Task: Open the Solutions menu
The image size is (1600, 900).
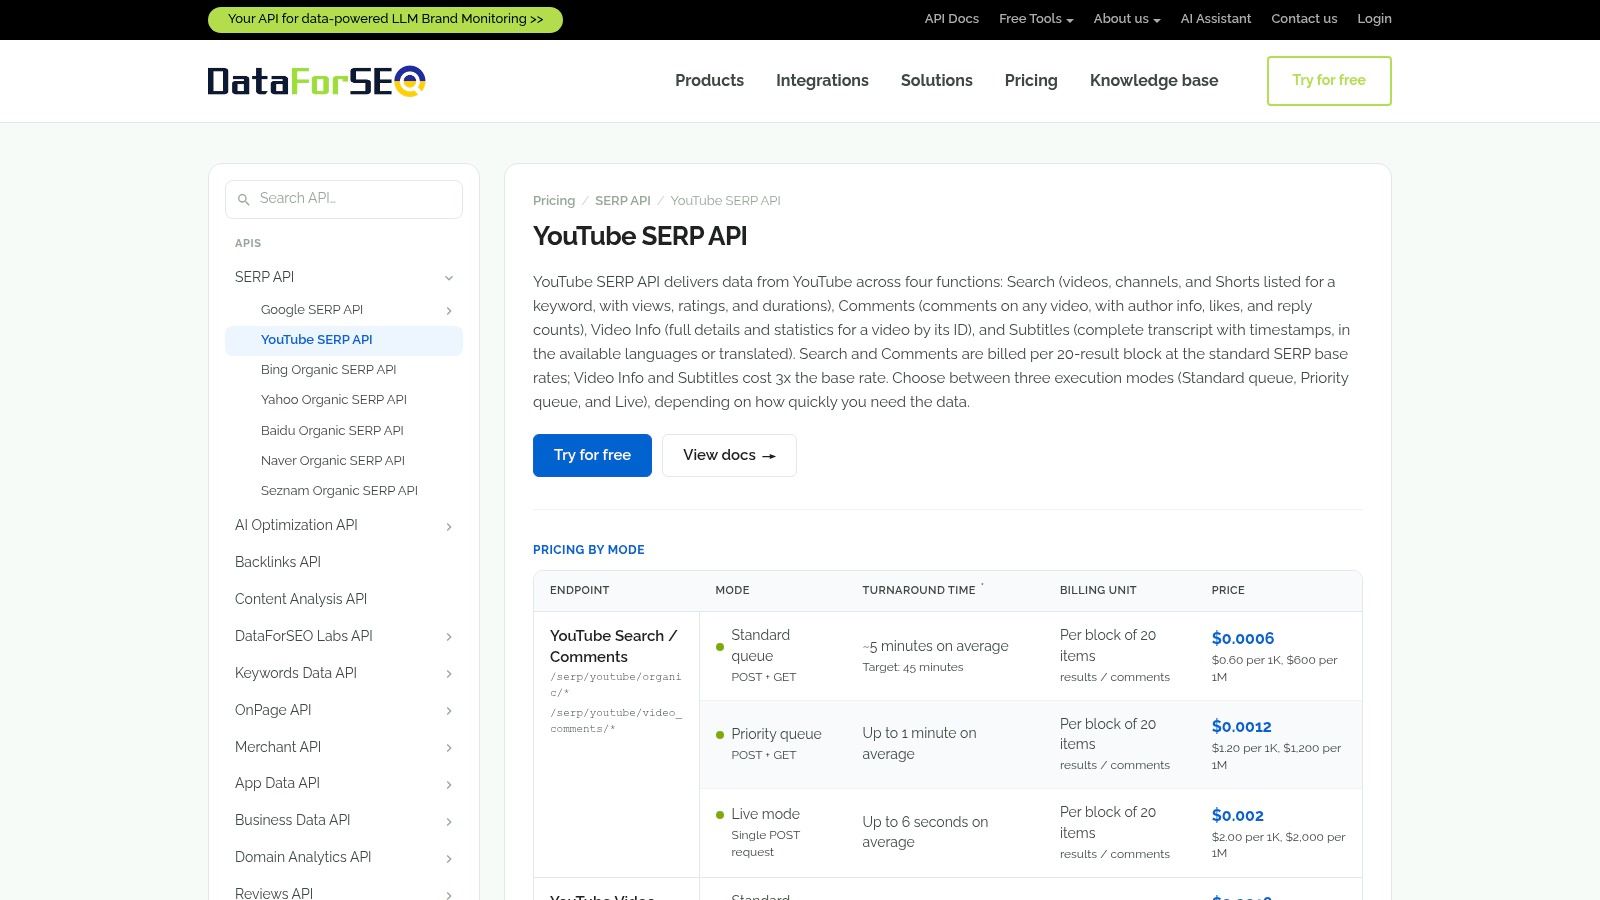Action: tap(936, 81)
